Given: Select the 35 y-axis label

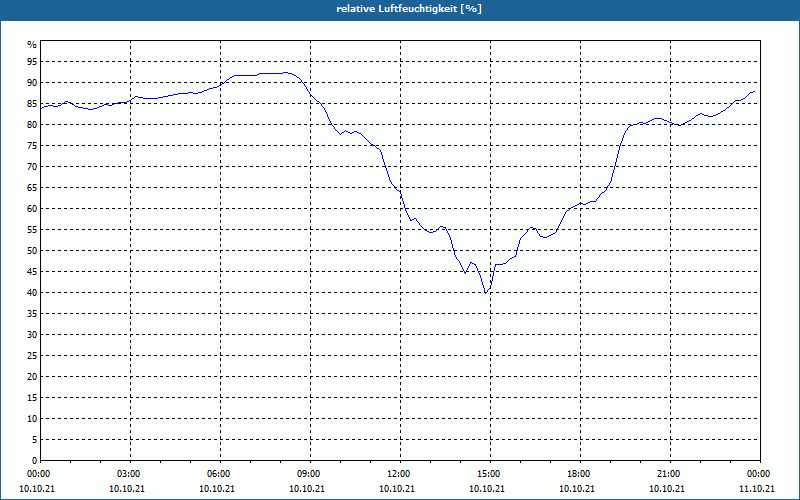Looking at the screenshot, I should pos(32,314).
